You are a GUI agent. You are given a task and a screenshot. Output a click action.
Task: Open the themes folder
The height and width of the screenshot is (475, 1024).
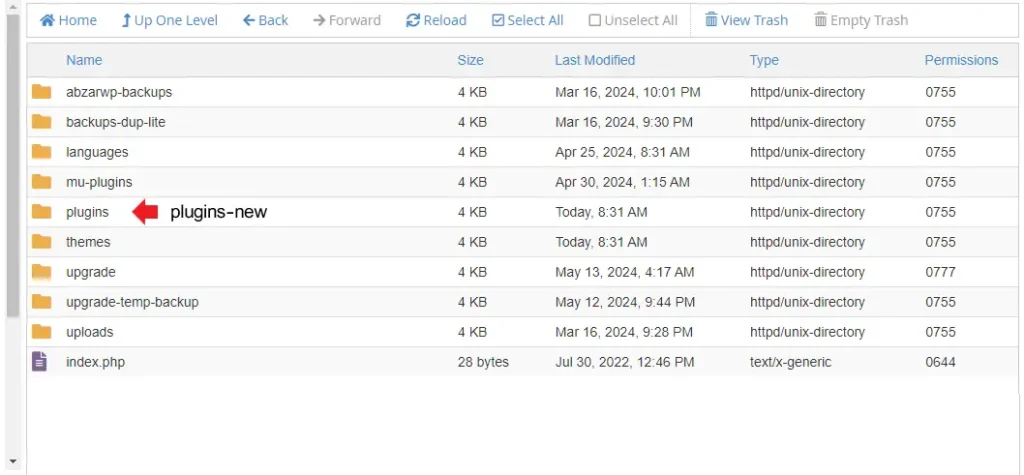[x=88, y=242]
